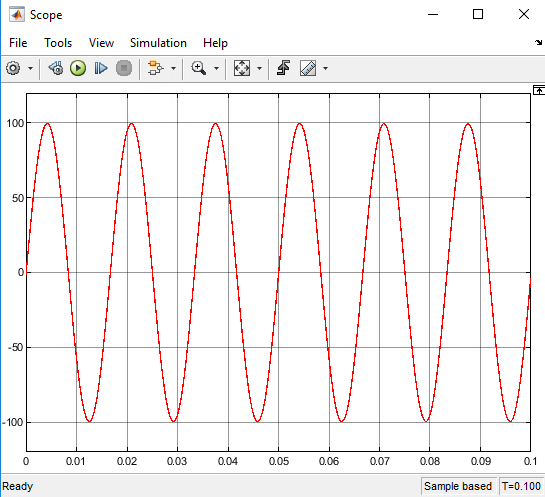Toggle the Cursor Measurements ruler icon

308,68
